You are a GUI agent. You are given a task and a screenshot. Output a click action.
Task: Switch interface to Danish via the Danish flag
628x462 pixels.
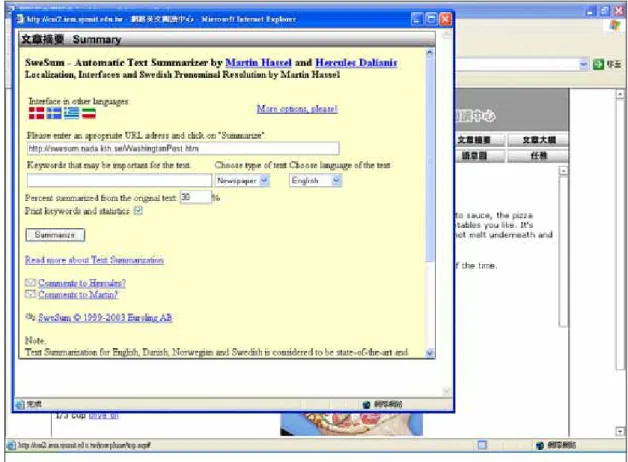point(36,113)
